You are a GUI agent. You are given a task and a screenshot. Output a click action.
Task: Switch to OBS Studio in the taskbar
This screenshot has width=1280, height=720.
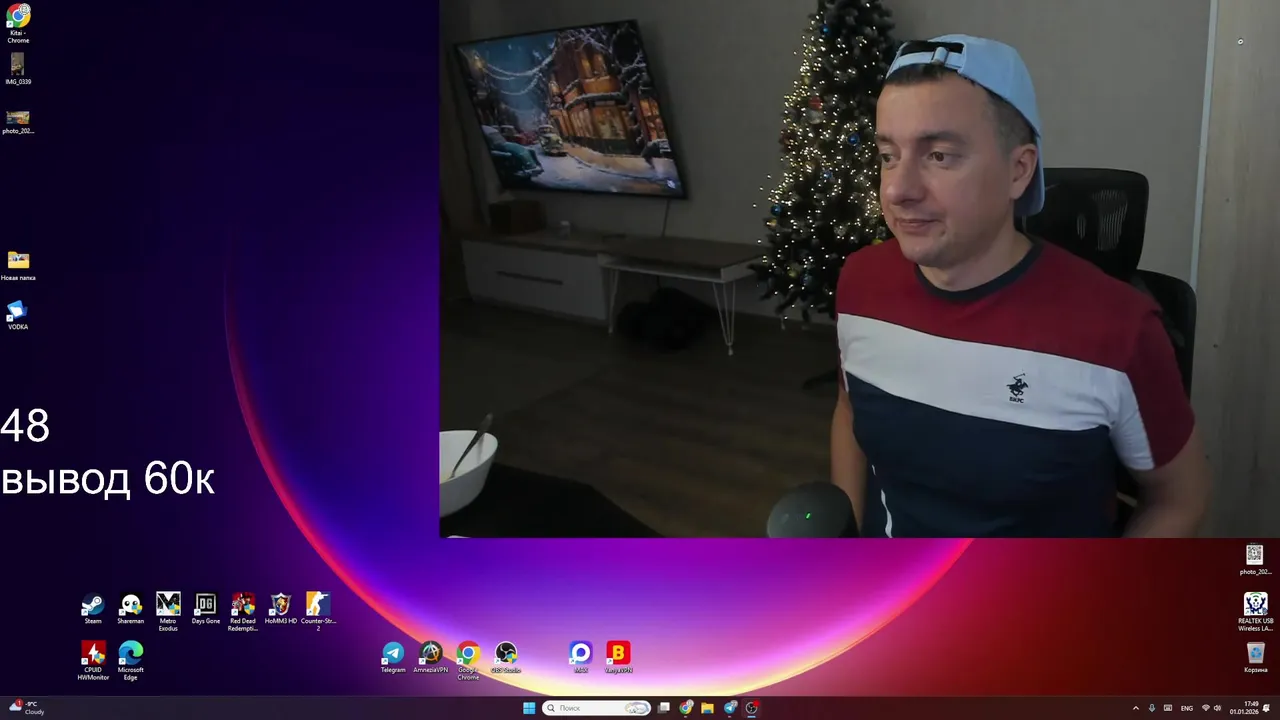[x=752, y=708]
